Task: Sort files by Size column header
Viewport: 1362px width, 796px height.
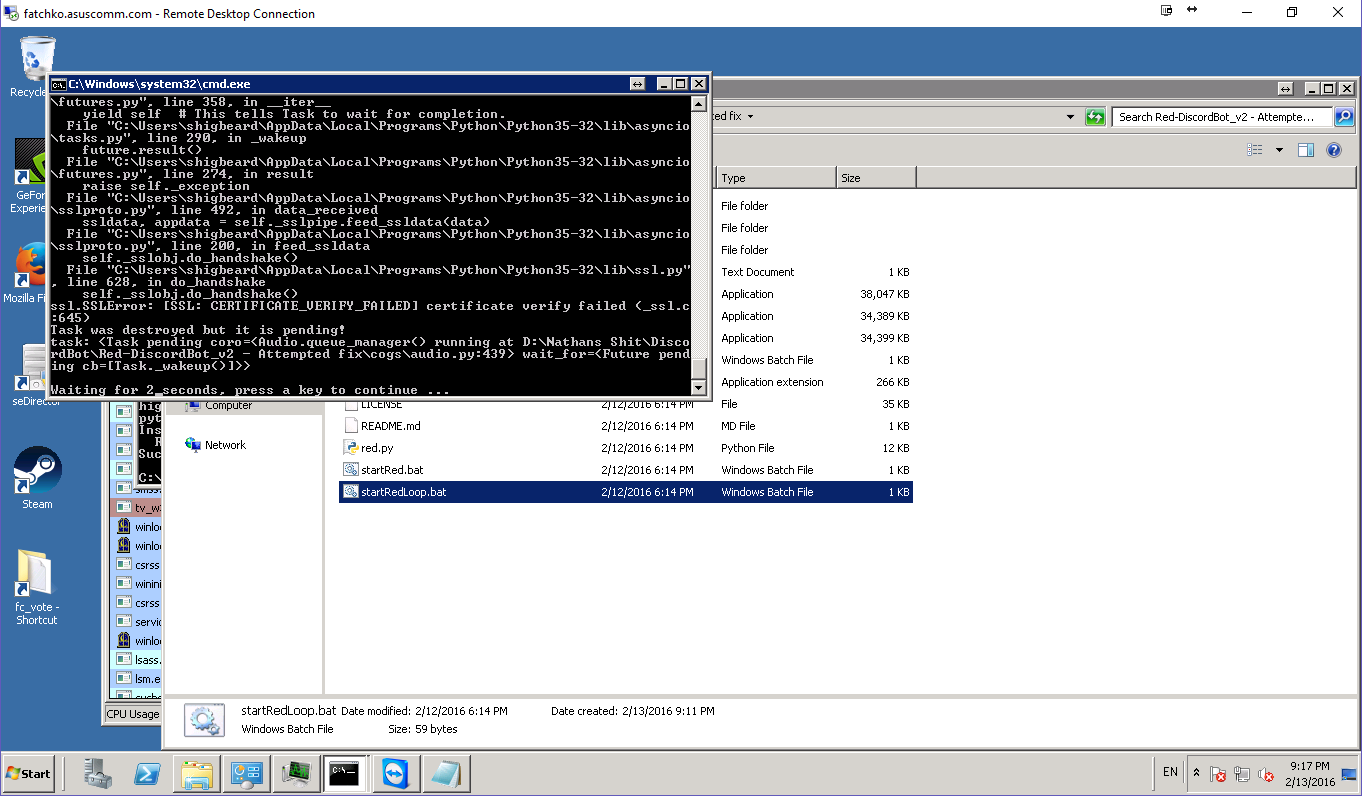Action: tap(875, 178)
